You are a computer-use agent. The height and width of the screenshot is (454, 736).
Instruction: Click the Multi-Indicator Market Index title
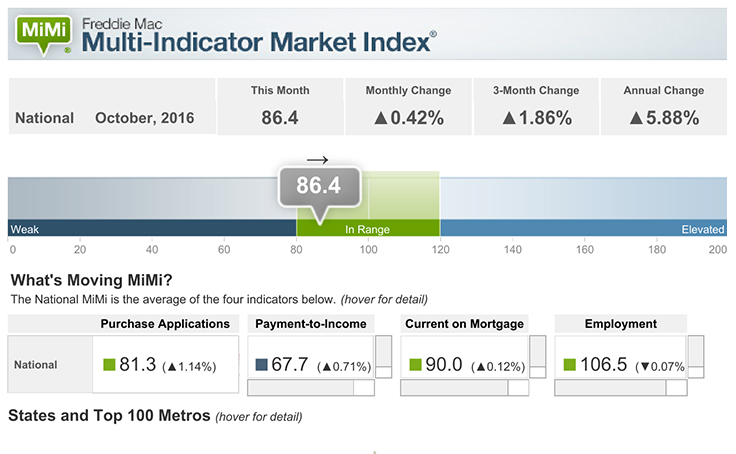[x=258, y=42]
